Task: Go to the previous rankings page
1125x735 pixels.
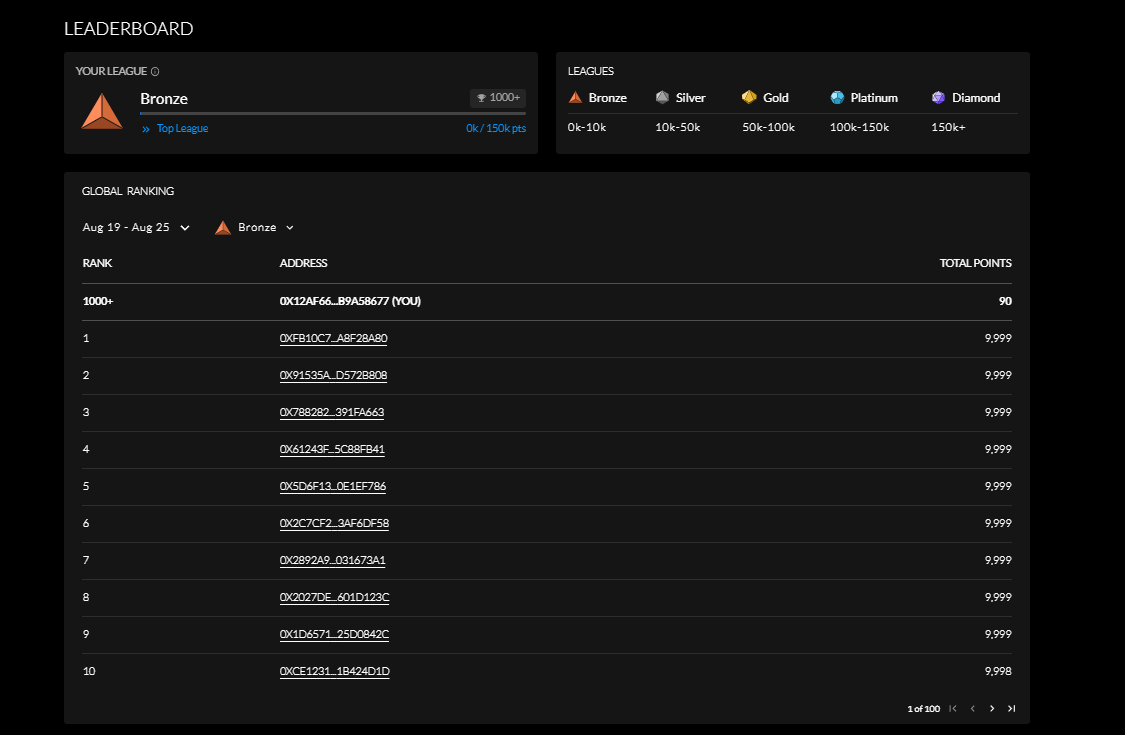Action: 972,708
